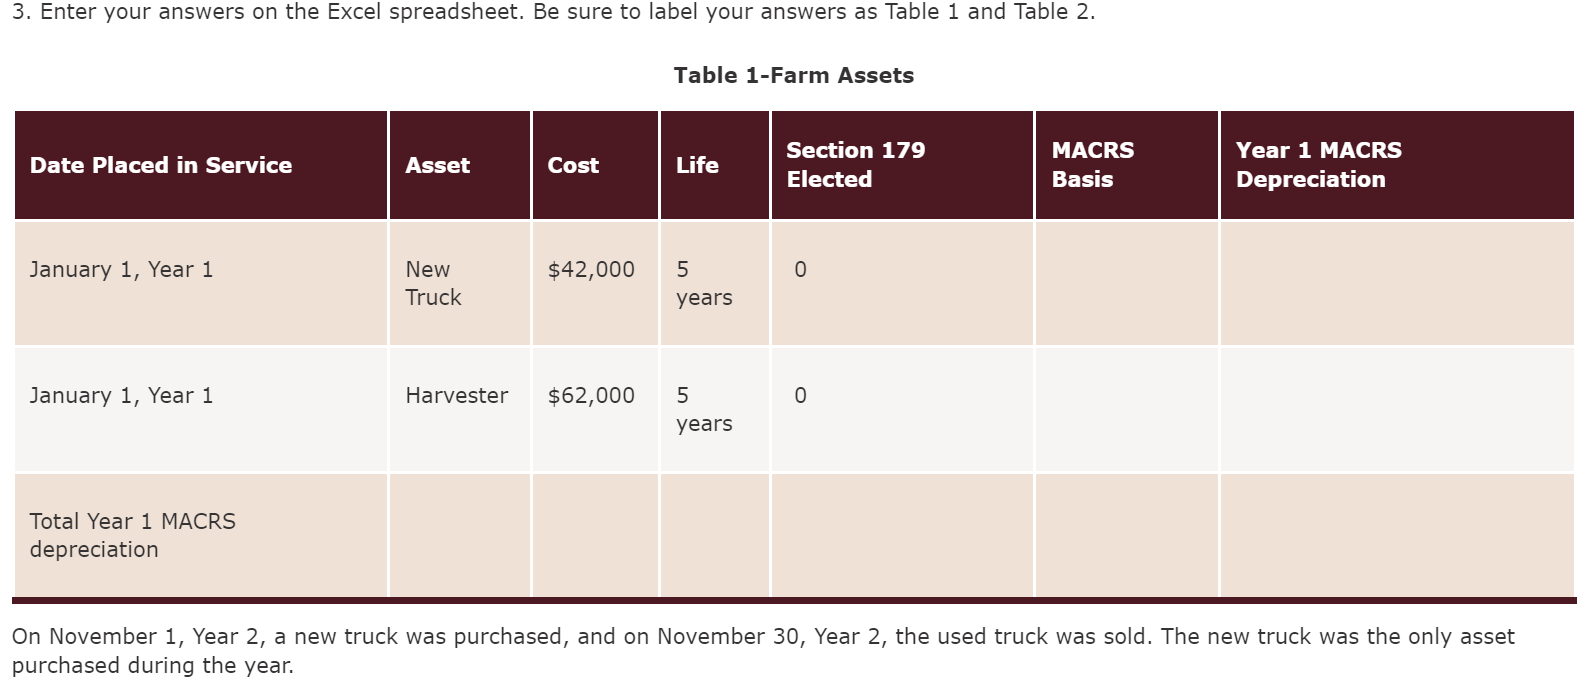Select the MACRS Basis header cell
The image size is (1587, 691).
(1127, 165)
